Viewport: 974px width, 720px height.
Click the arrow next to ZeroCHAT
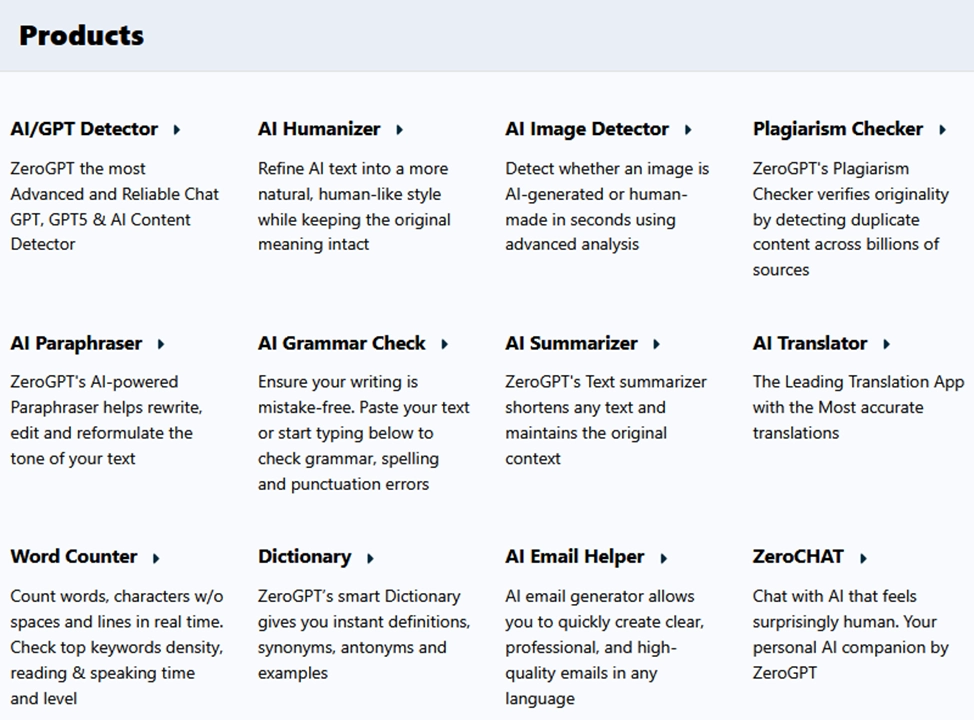coord(864,558)
